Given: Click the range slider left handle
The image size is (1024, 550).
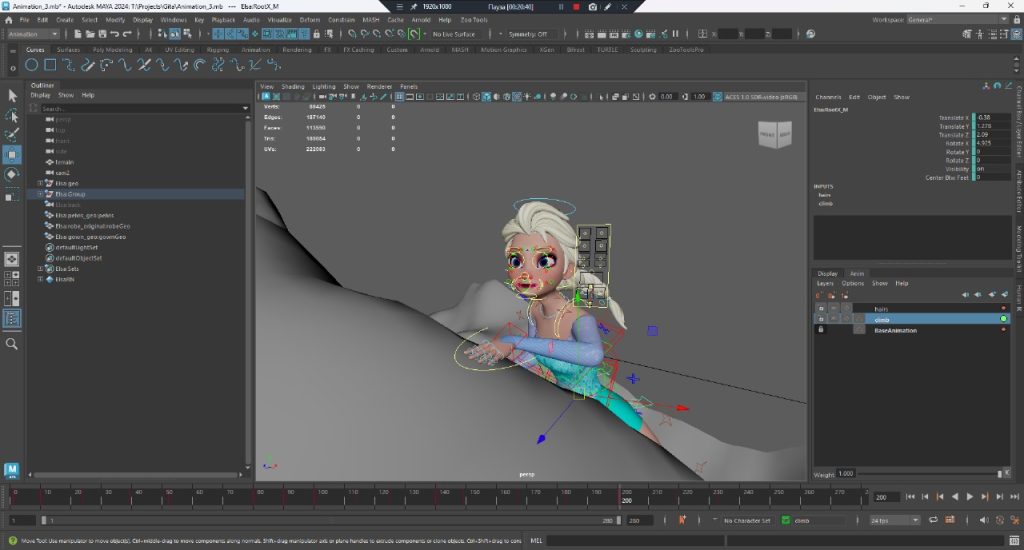Looking at the screenshot, I should click(x=44, y=521).
